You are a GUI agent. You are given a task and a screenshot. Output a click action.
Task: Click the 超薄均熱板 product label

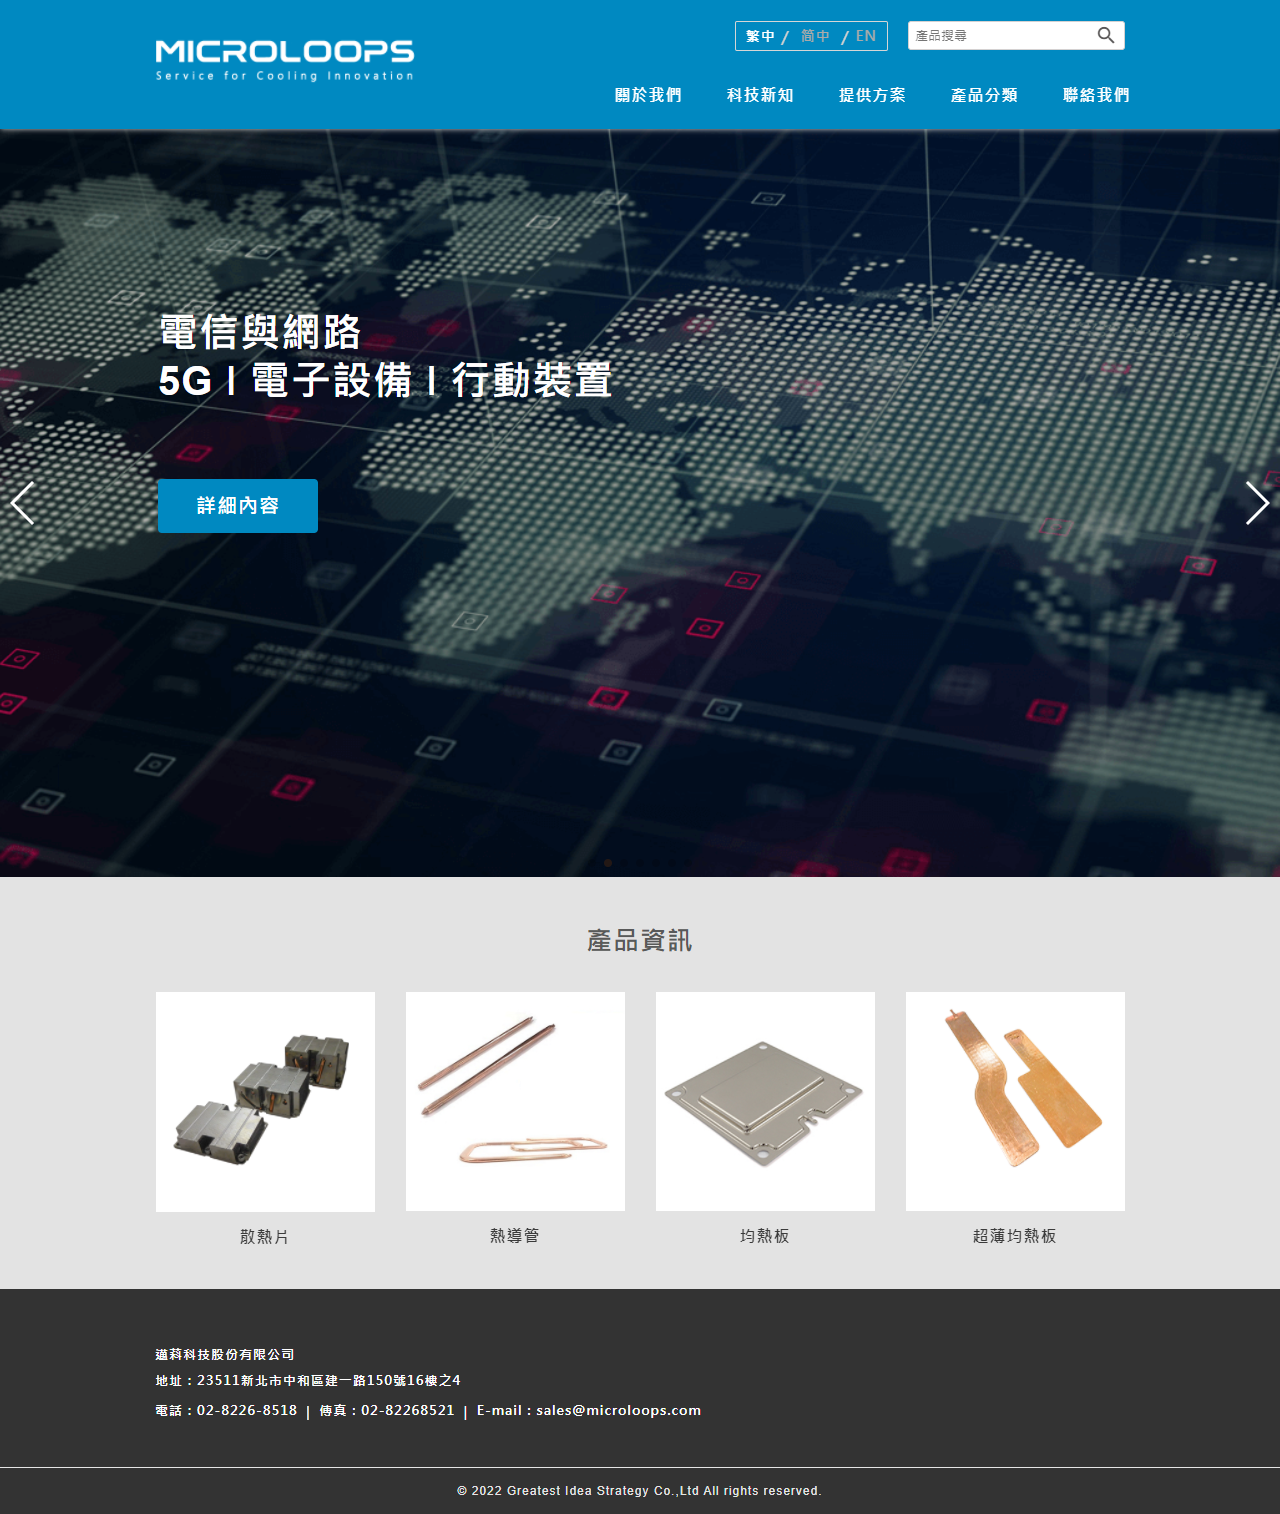coord(1015,1236)
